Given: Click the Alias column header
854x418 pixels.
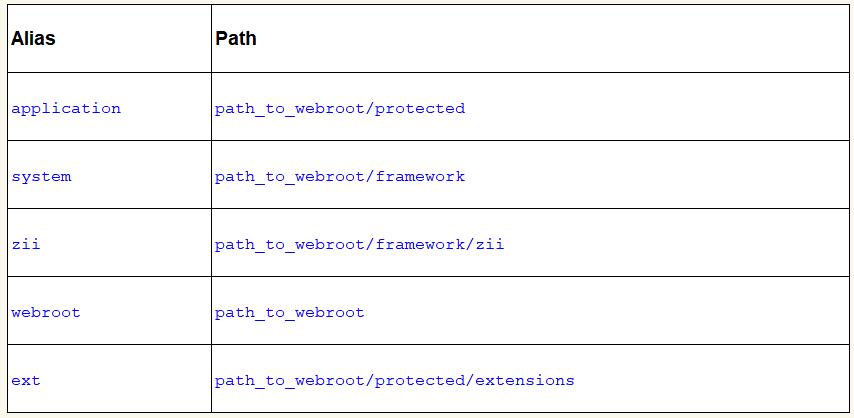Looking at the screenshot, I should pyautogui.click(x=33, y=39).
